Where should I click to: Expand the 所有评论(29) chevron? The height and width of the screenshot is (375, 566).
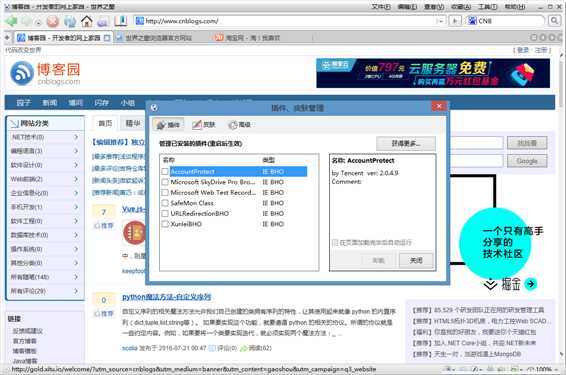(x=76, y=291)
